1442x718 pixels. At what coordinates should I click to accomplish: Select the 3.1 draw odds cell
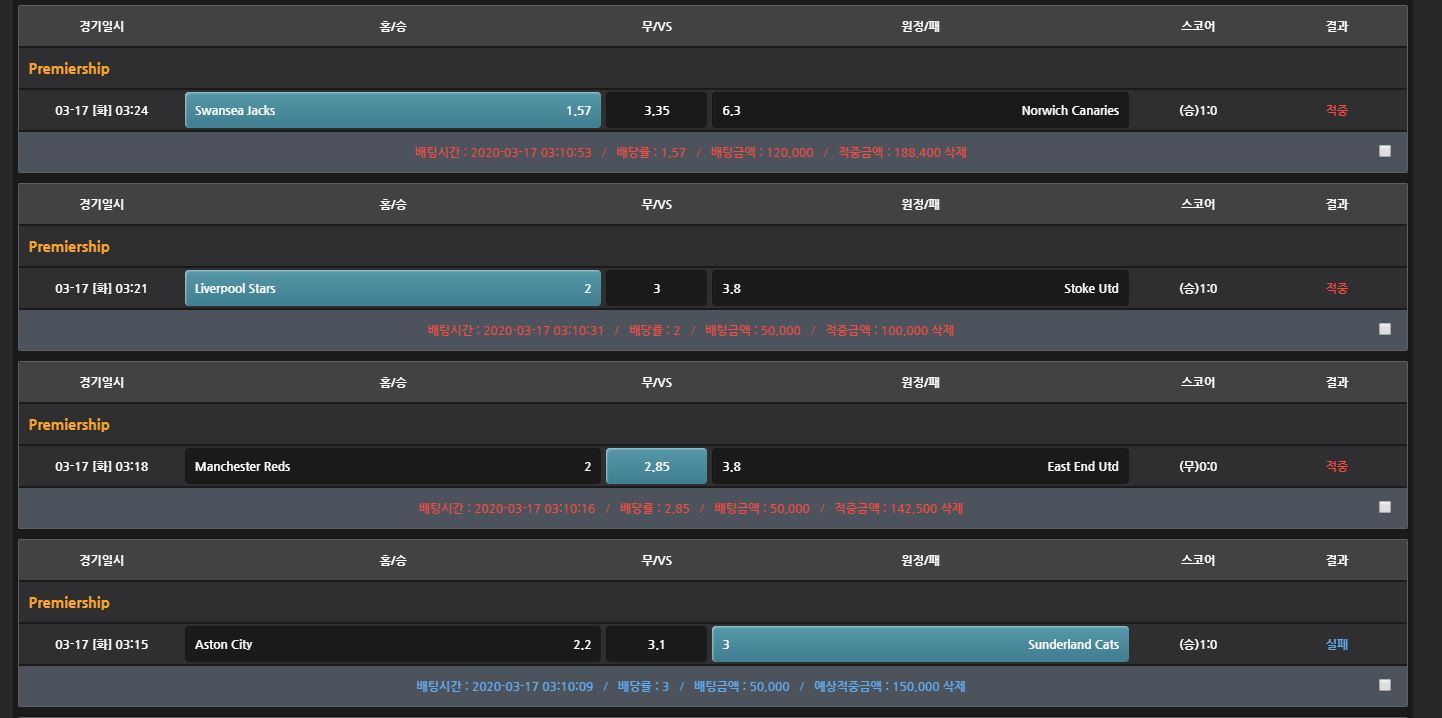click(x=656, y=644)
